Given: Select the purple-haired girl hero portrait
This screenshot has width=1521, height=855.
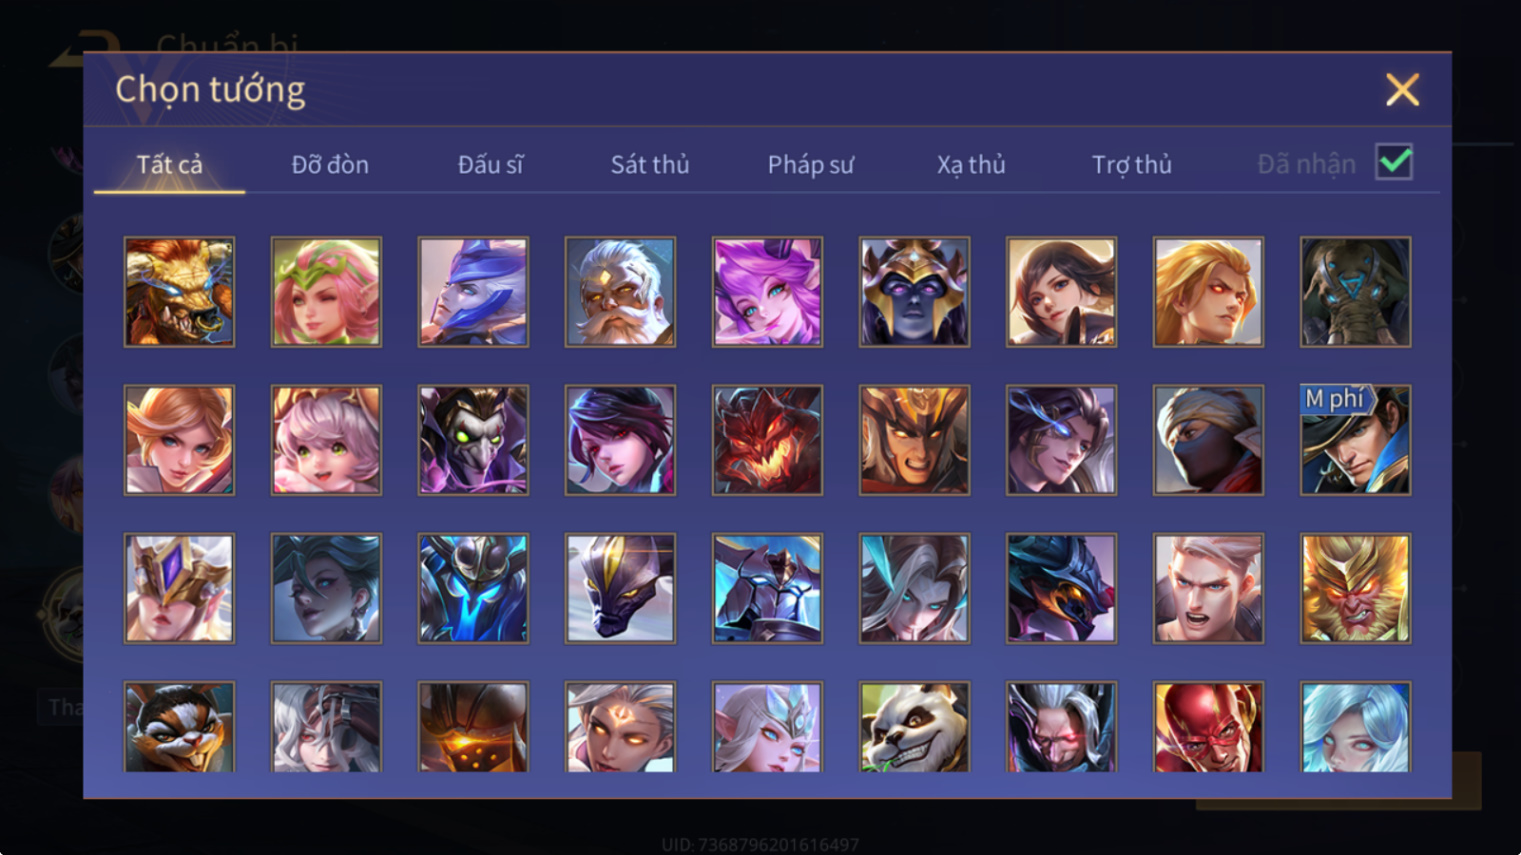Looking at the screenshot, I should [x=767, y=292].
